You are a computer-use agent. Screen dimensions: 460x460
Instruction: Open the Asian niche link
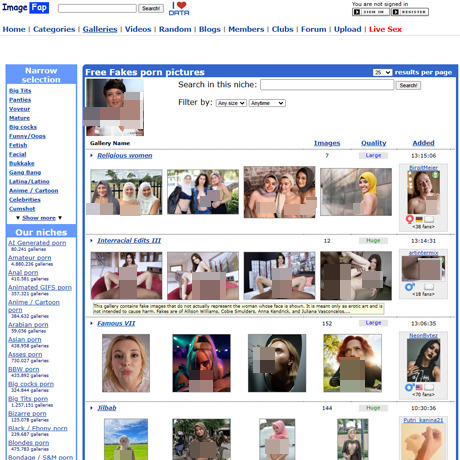(x=25, y=340)
